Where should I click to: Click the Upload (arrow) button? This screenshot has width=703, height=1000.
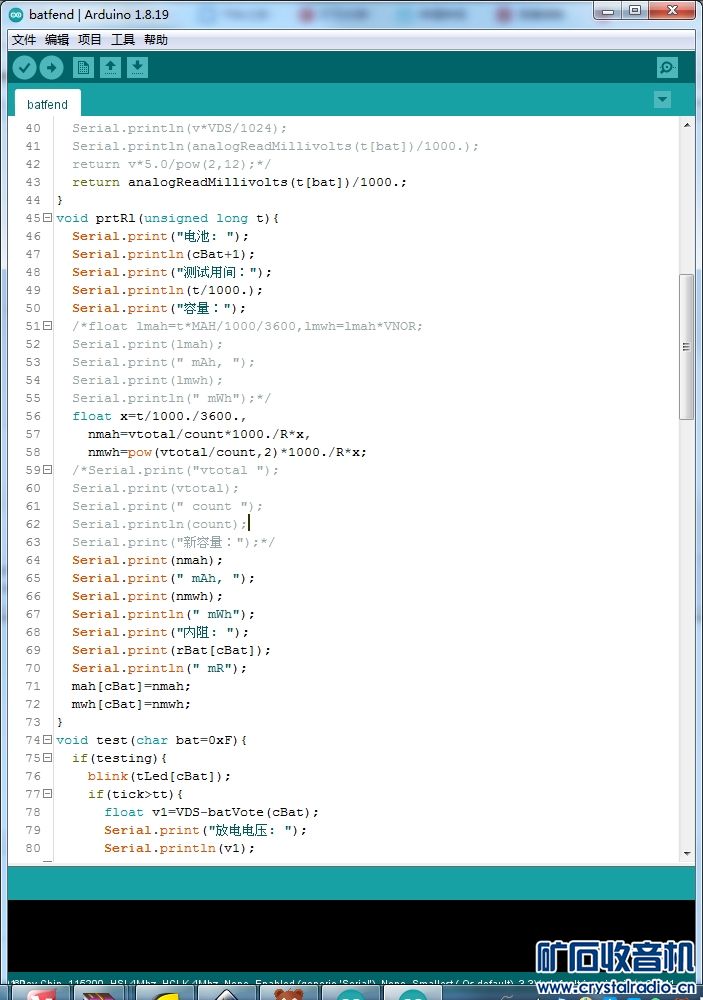point(51,68)
